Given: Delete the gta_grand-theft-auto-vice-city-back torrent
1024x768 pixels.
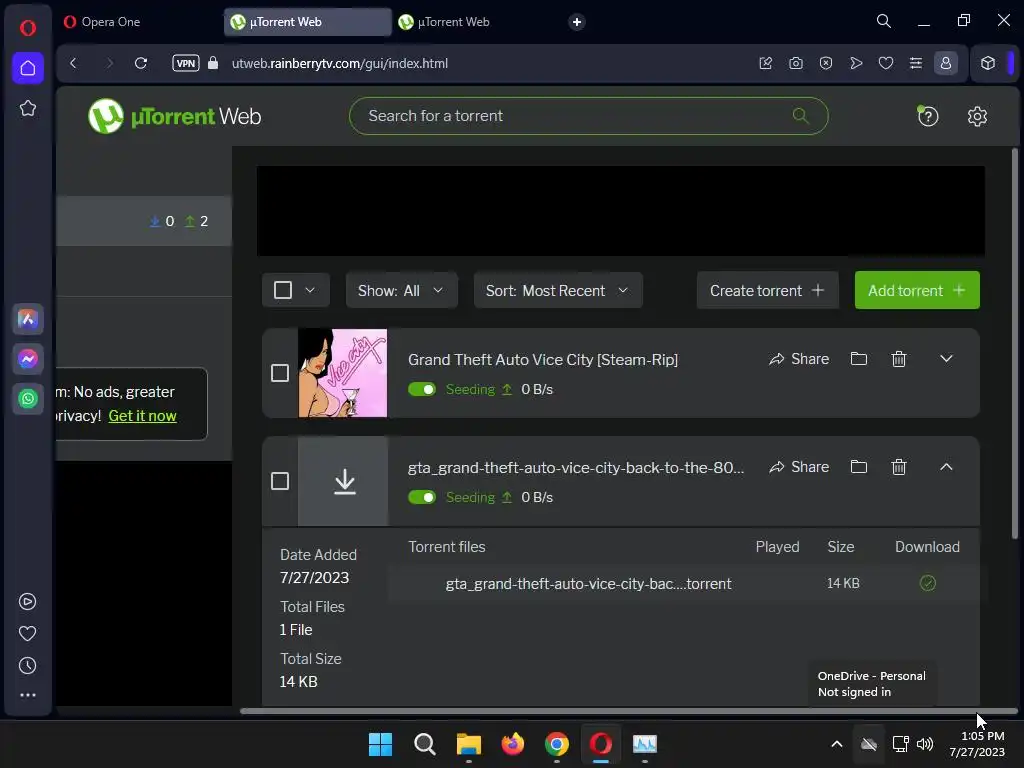Looking at the screenshot, I should click(x=899, y=466).
